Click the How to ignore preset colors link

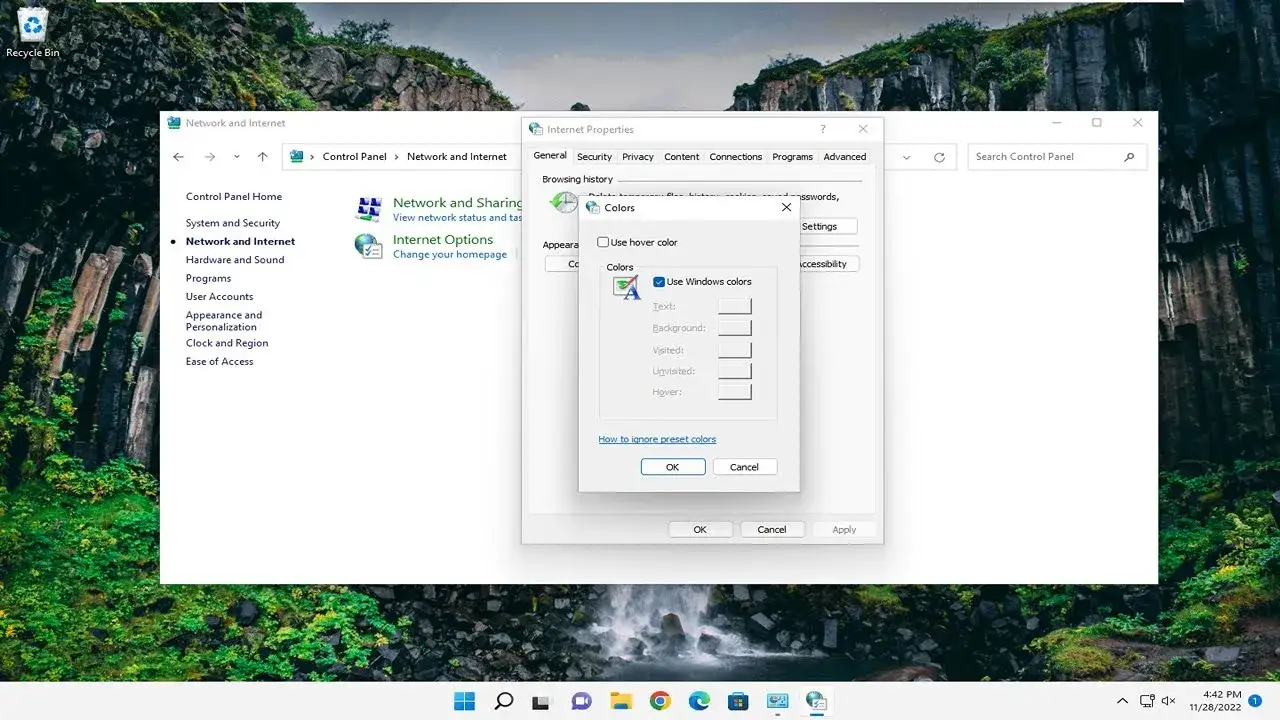pos(657,439)
